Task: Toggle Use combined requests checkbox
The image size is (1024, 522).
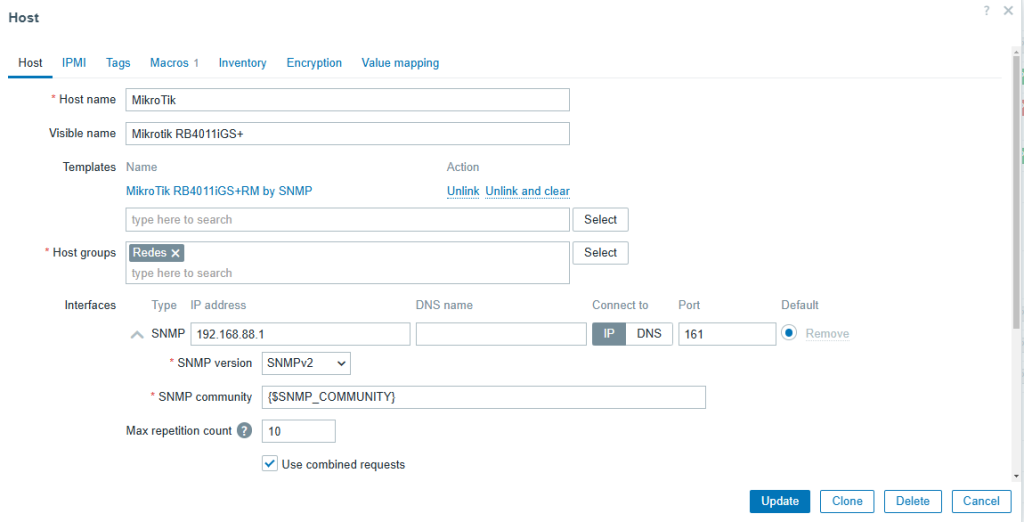Action: pyautogui.click(x=270, y=464)
